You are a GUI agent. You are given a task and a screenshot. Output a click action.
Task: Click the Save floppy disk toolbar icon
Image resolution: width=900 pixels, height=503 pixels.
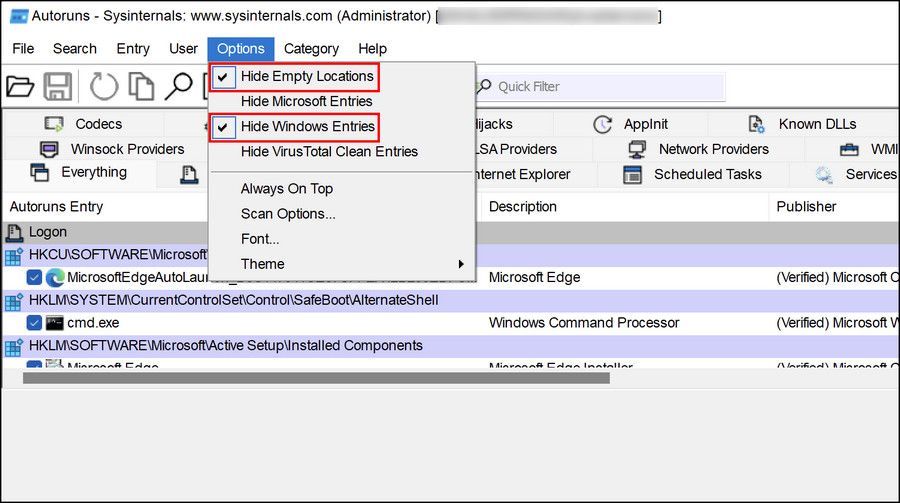tap(58, 87)
